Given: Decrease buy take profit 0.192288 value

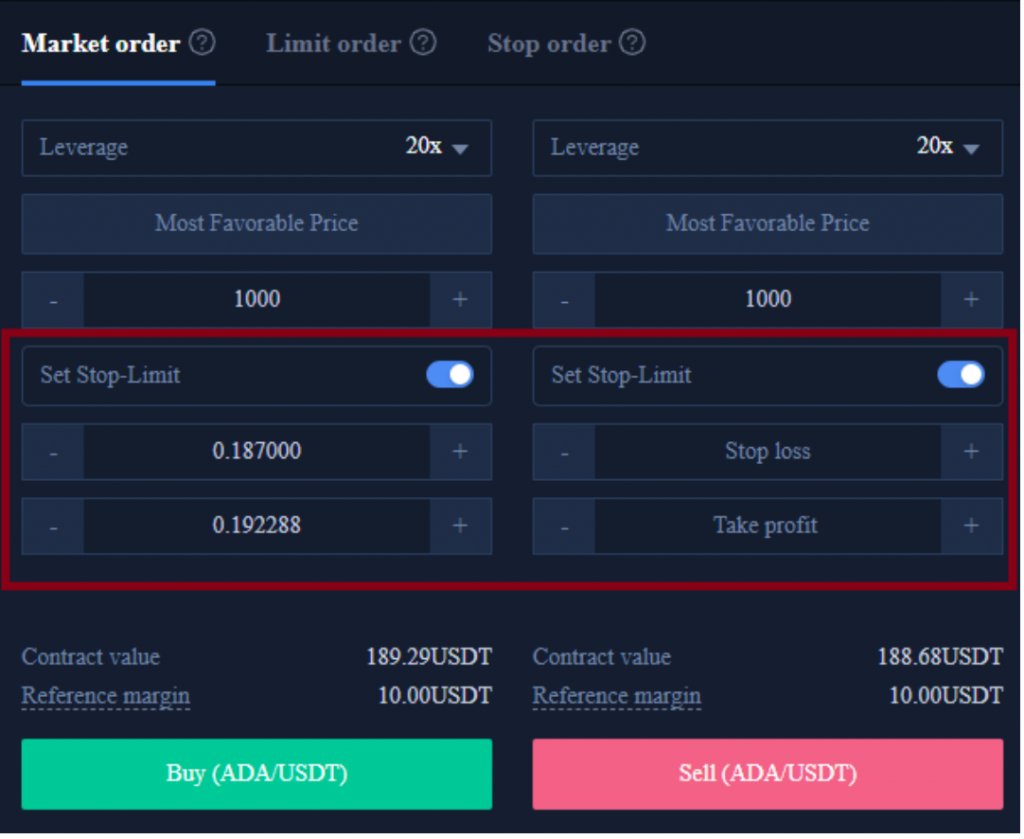Looking at the screenshot, I should click(x=53, y=526).
